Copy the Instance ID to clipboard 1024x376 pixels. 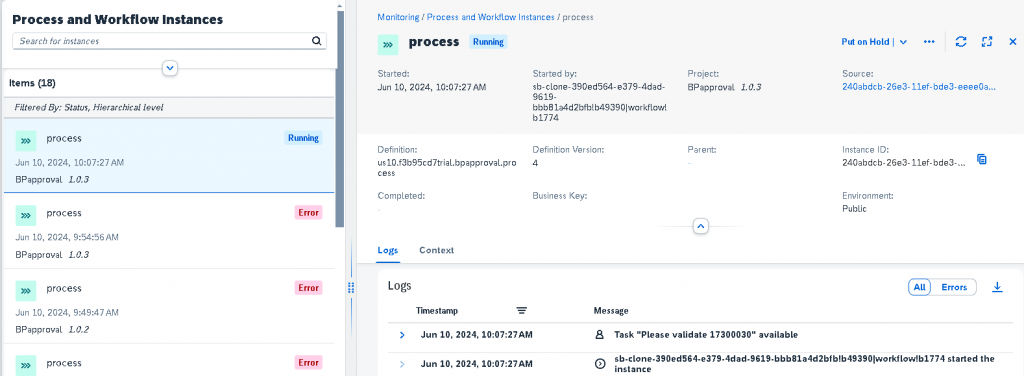point(981,159)
